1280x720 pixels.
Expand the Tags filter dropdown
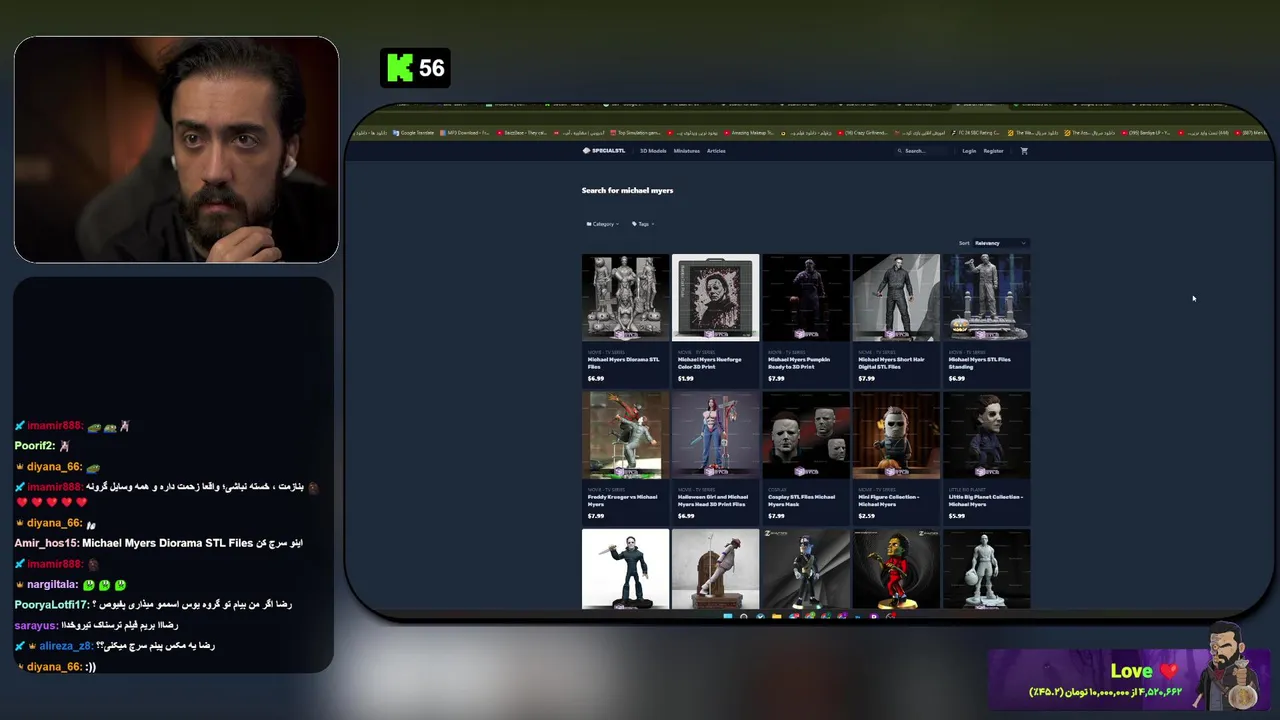click(x=643, y=224)
